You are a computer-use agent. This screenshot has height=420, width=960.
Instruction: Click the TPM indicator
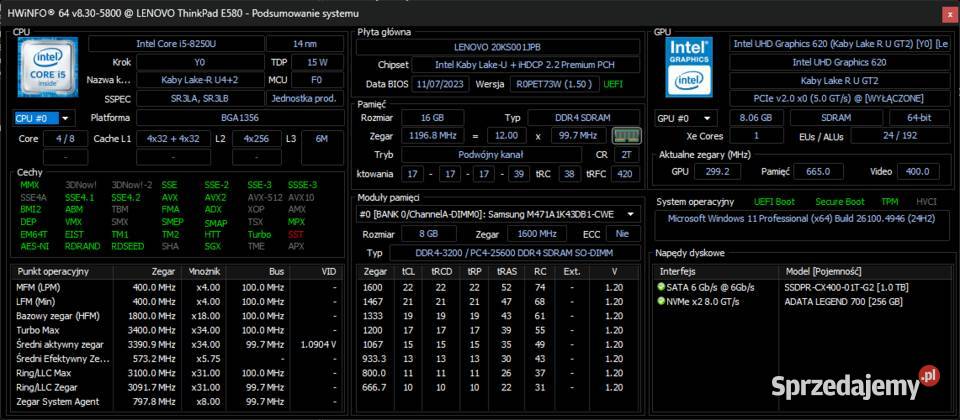click(889, 201)
